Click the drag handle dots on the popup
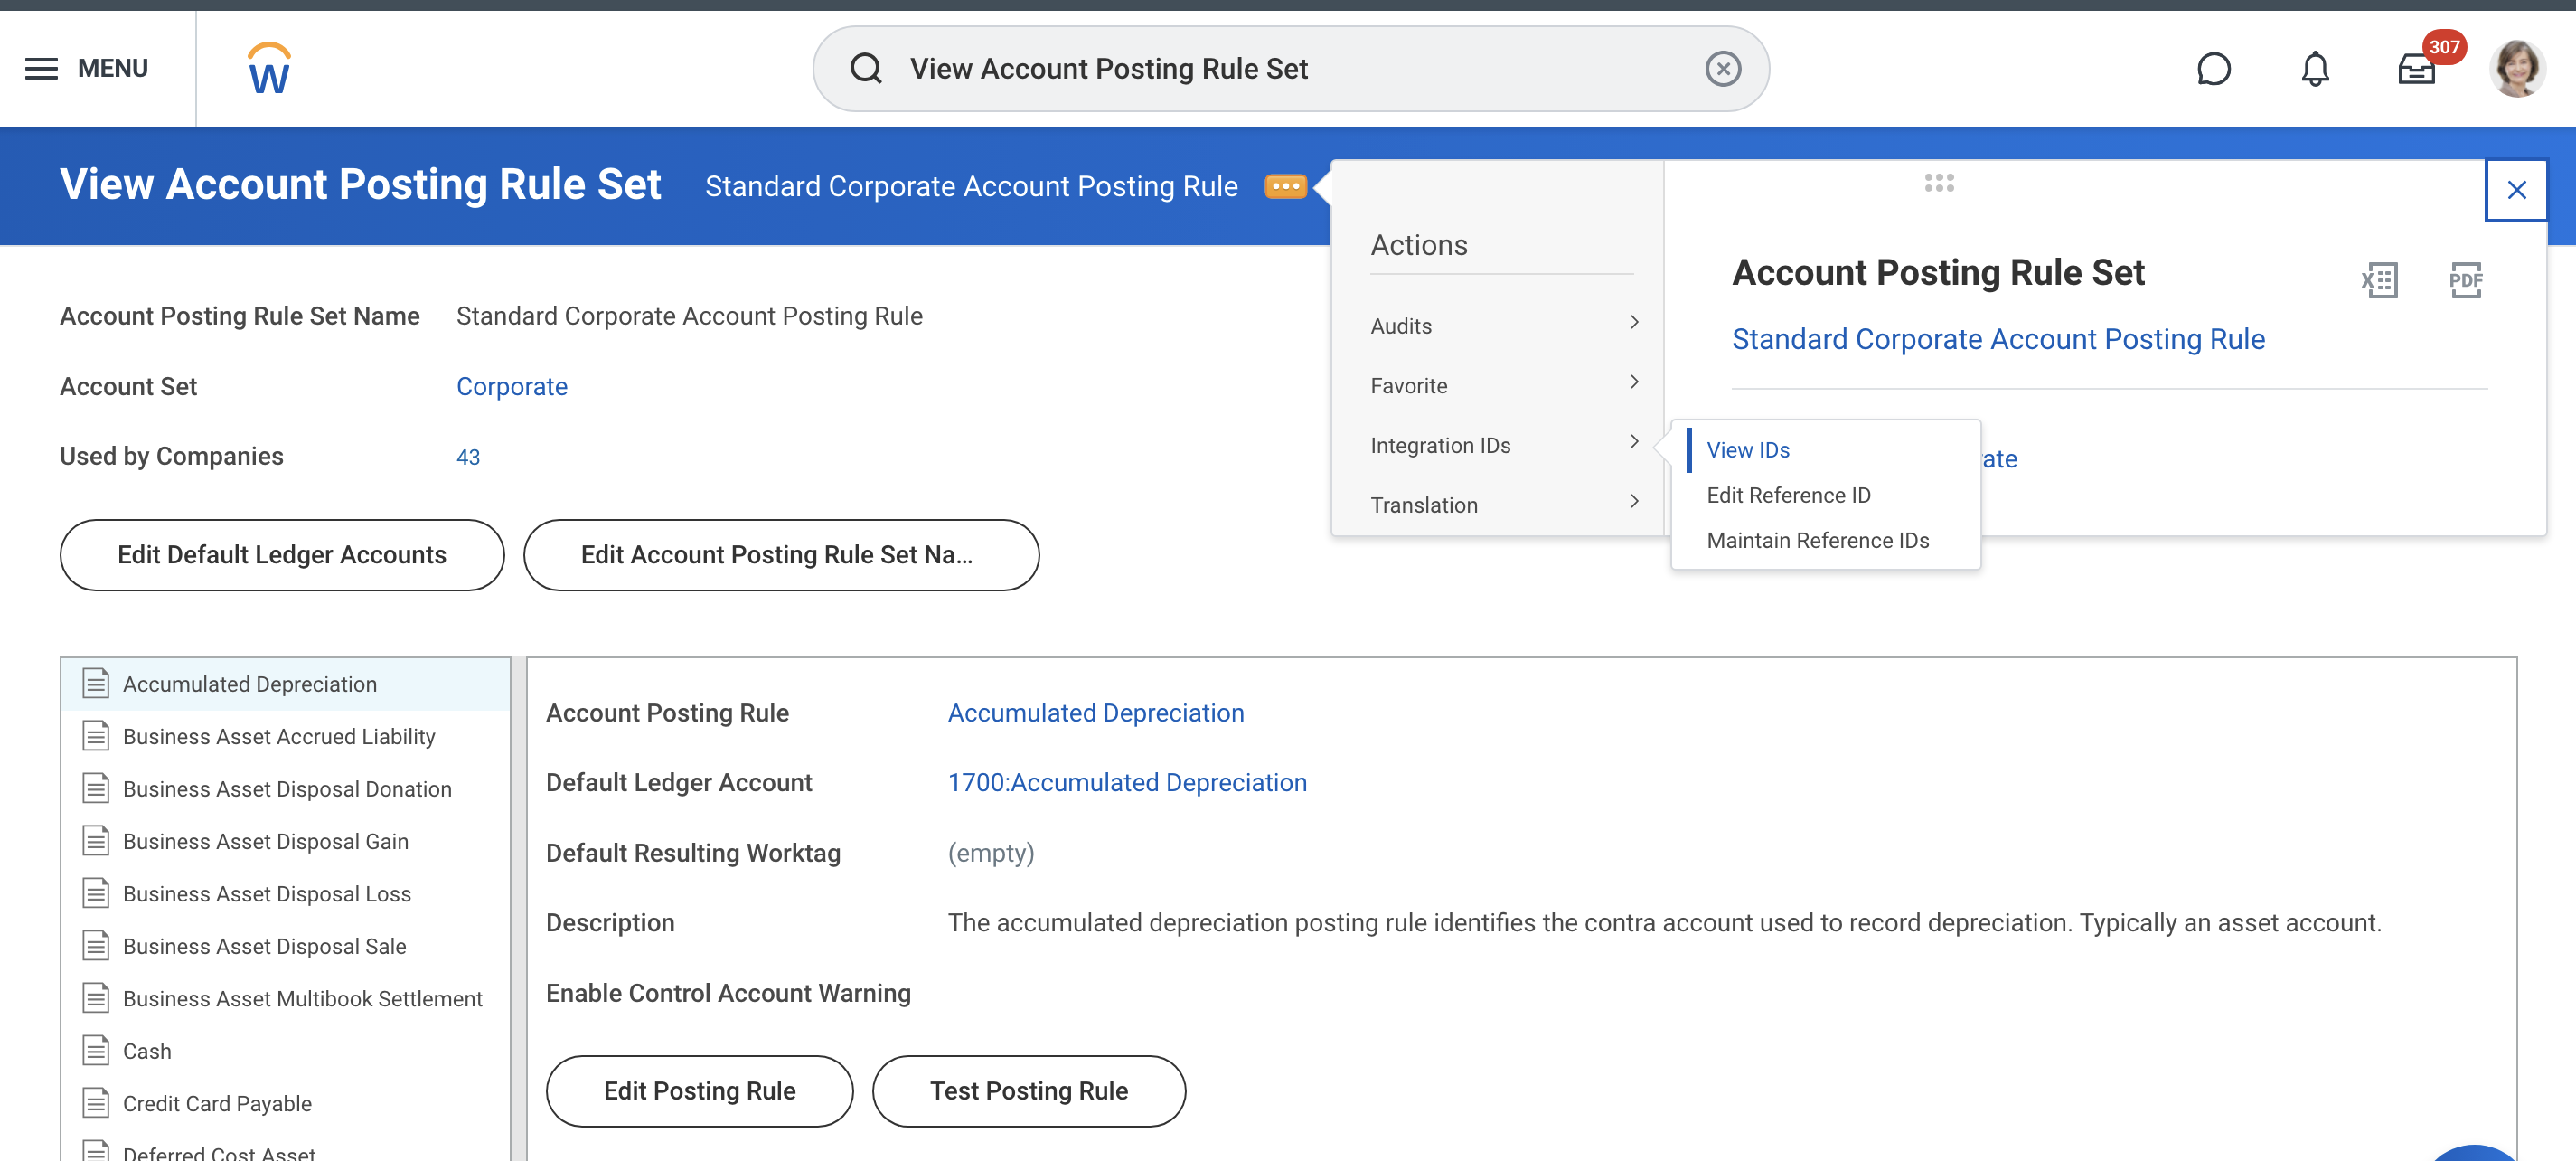The height and width of the screenshot is (1161, 2576). pos(1938,184)
